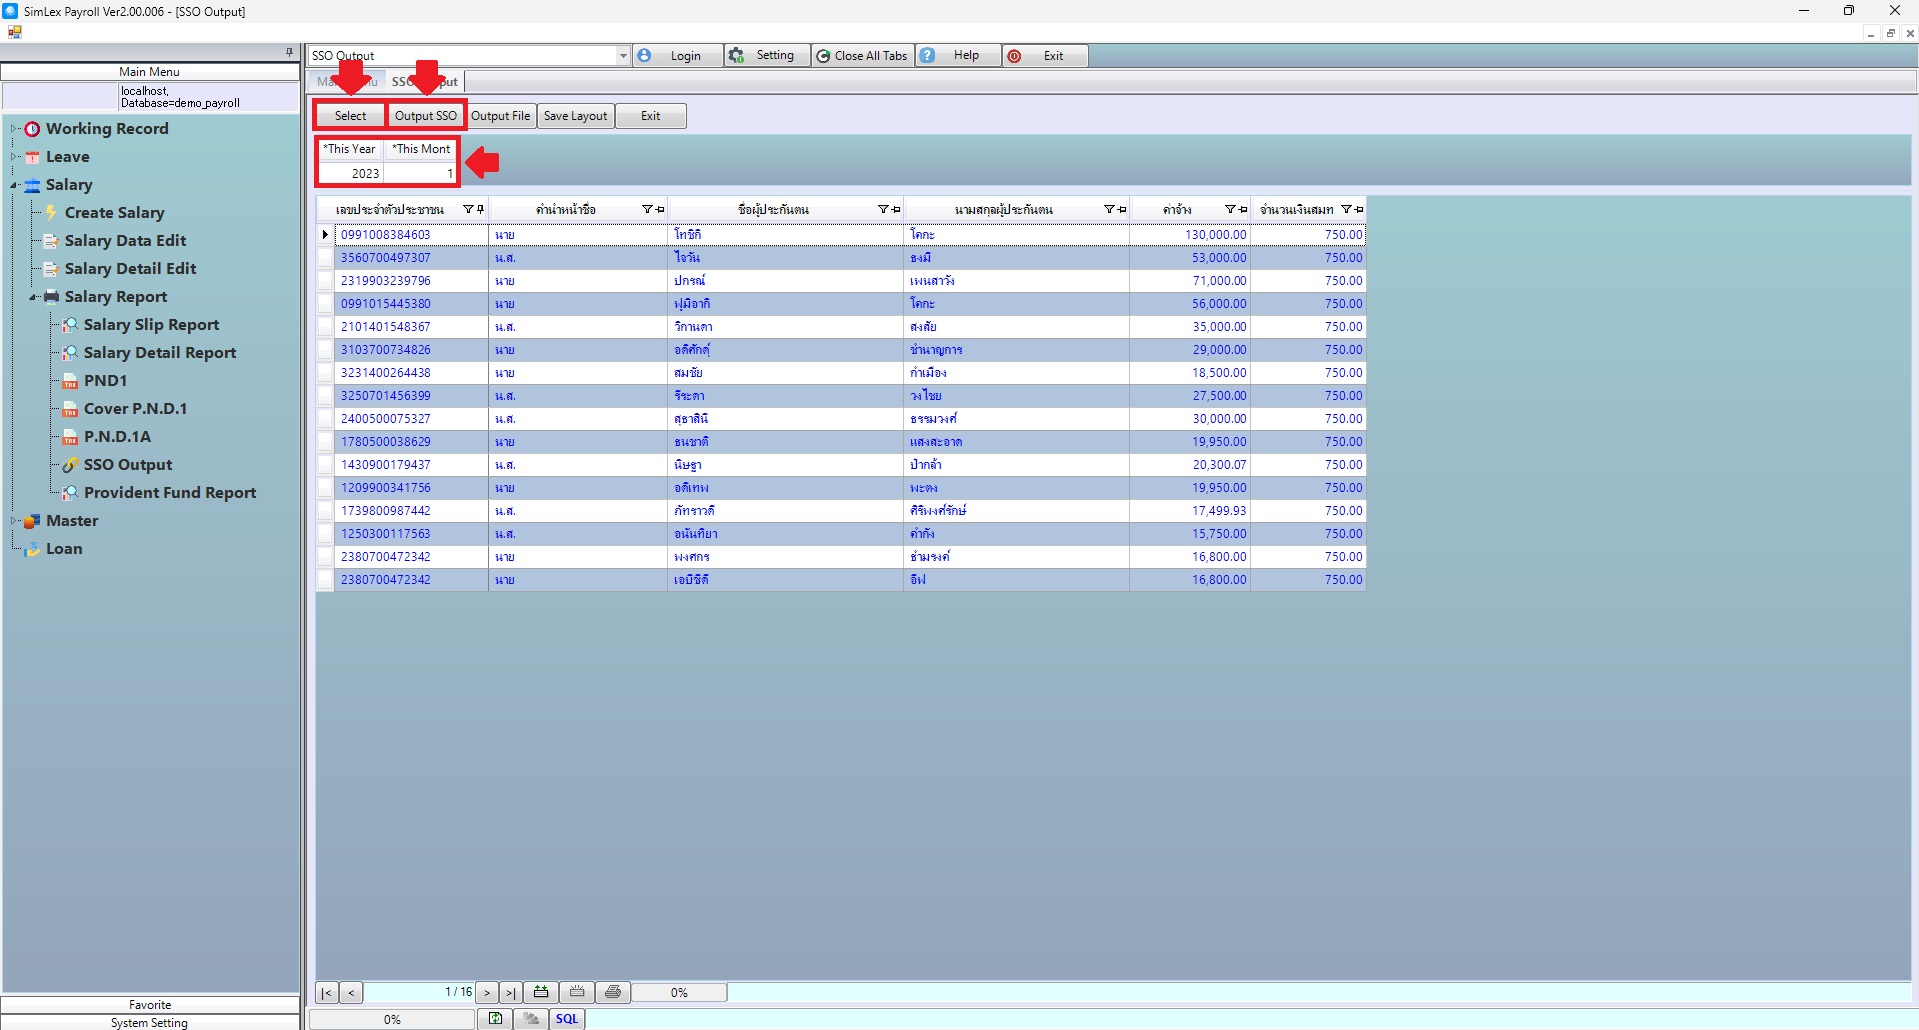Screen dimensions: 1919x1030
Task: Click the Help question mark icon
Action: [x=928, y=56]
